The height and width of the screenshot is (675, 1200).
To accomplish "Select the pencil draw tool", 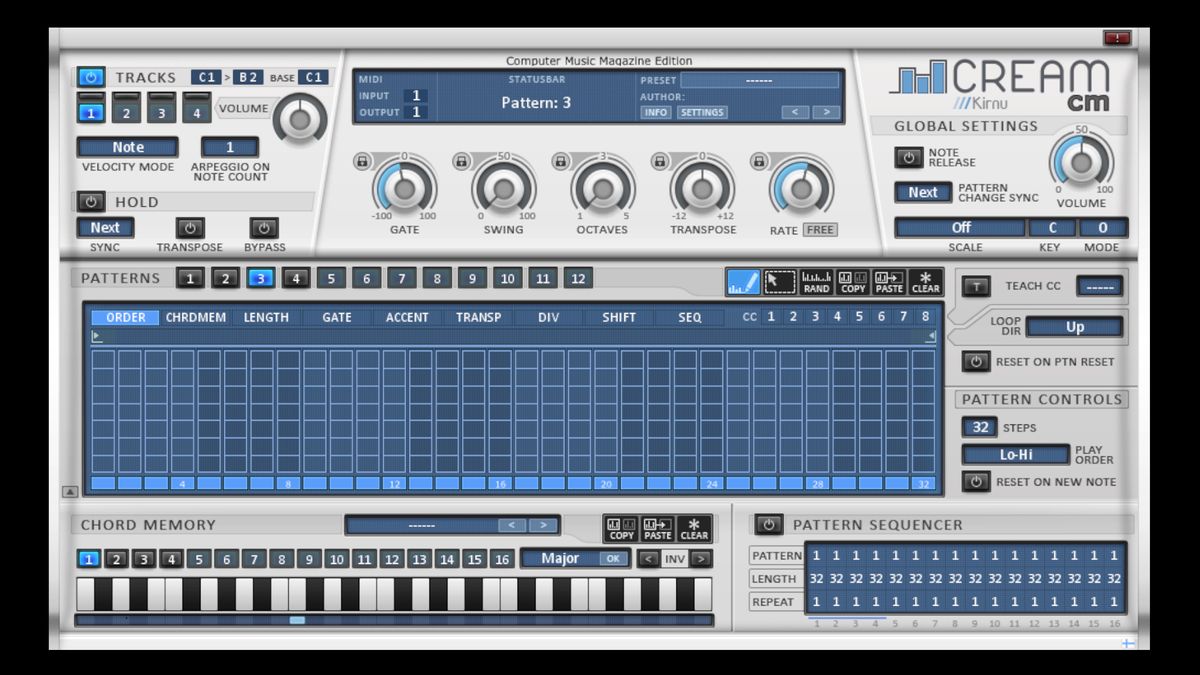I will [x=743, y=281].
